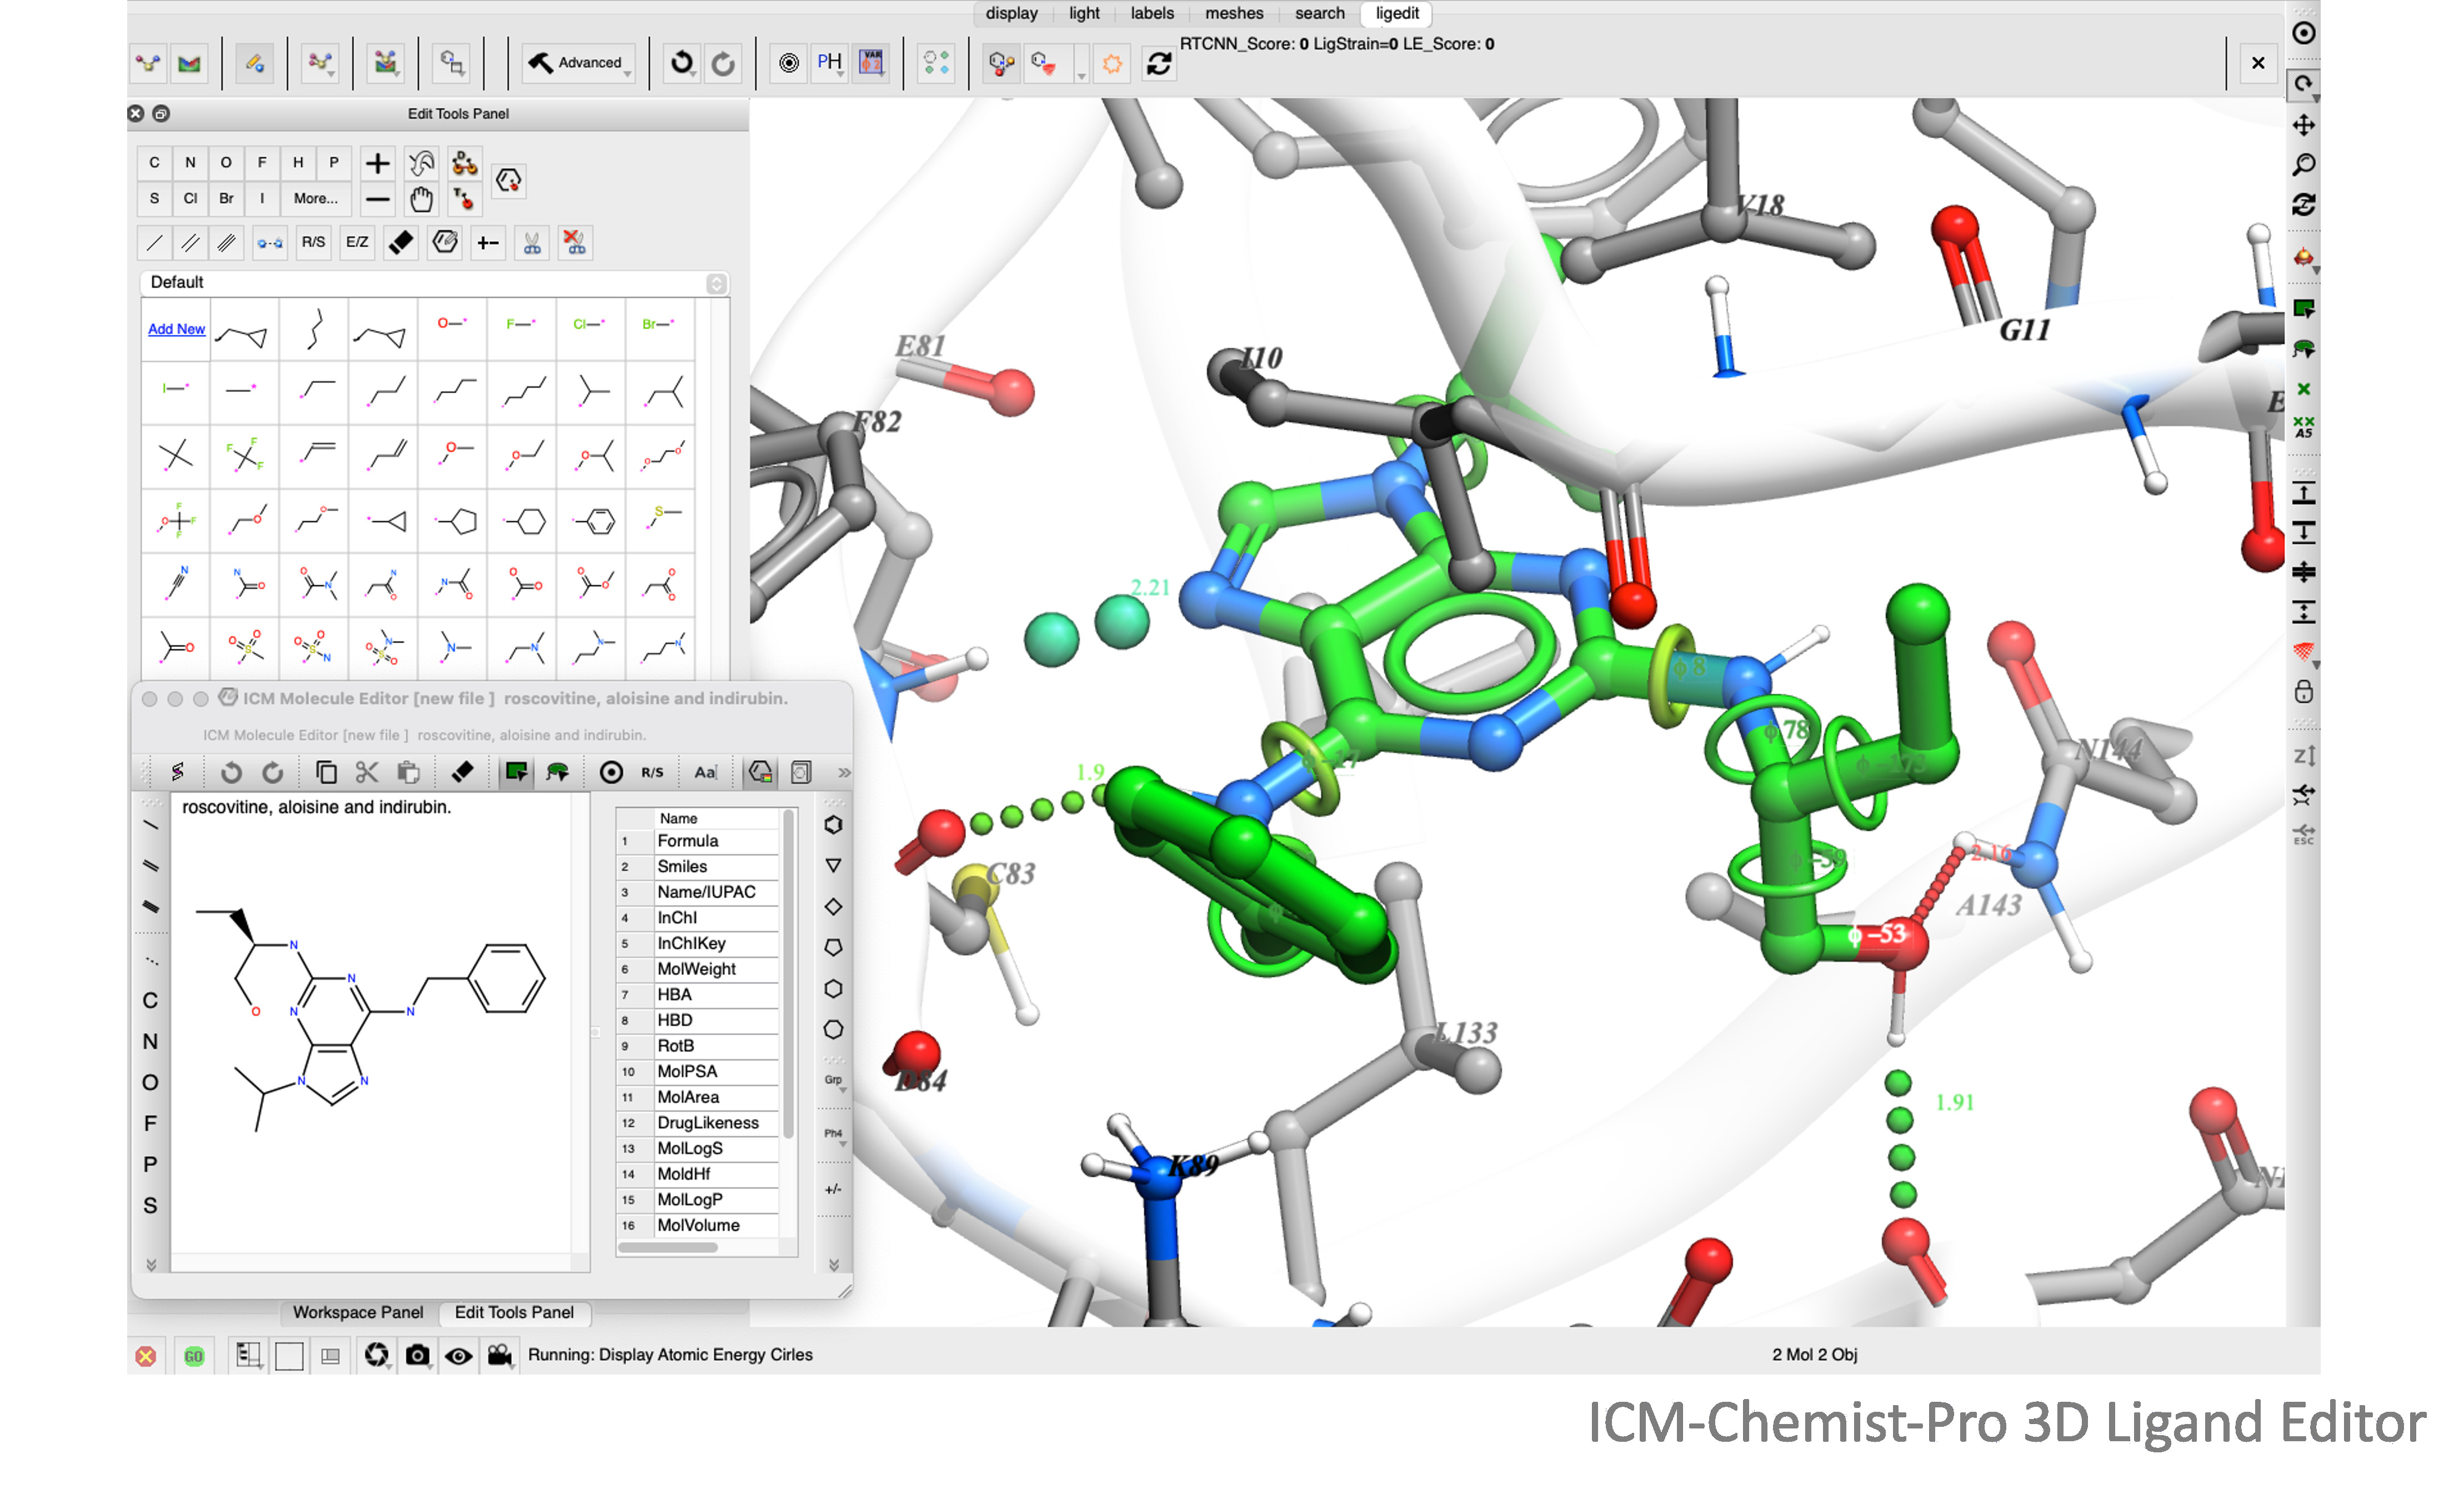Viewport: 2464px width, 1494px height.
Task: Toggle the pencil edit ligand button
Action: tap(255, 64)
